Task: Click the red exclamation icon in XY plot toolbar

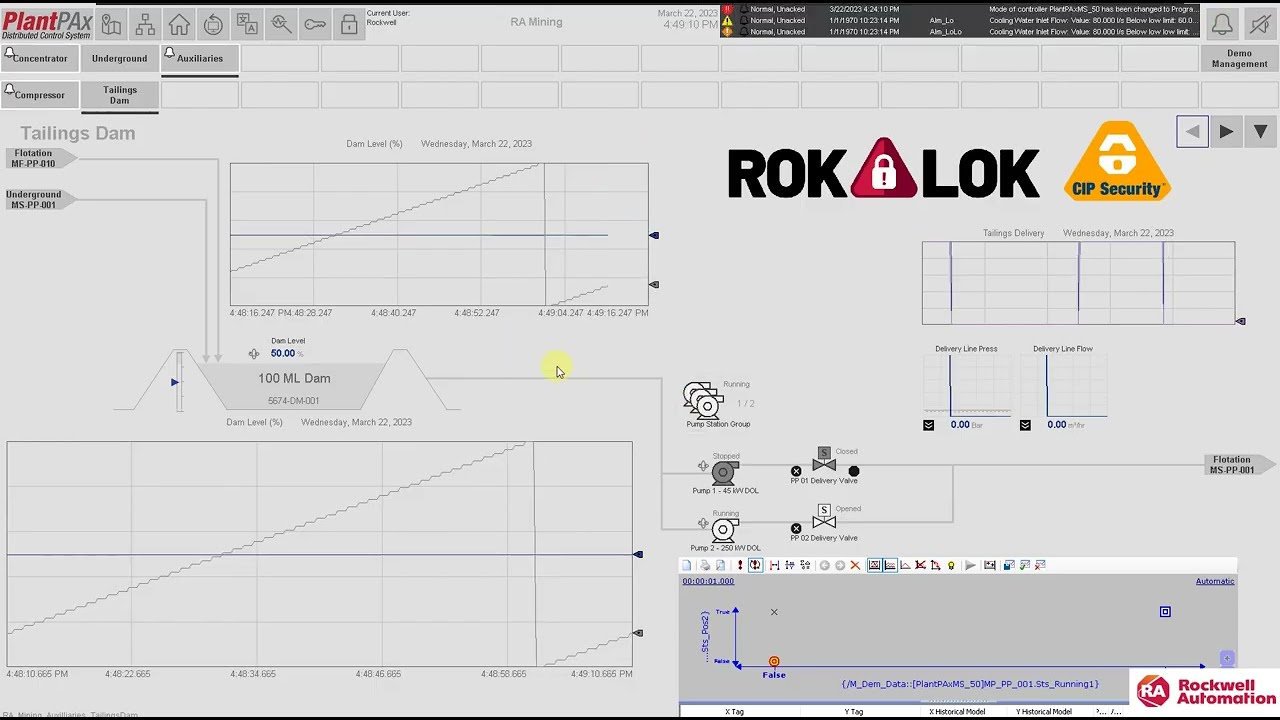Action: click(740, 565)
